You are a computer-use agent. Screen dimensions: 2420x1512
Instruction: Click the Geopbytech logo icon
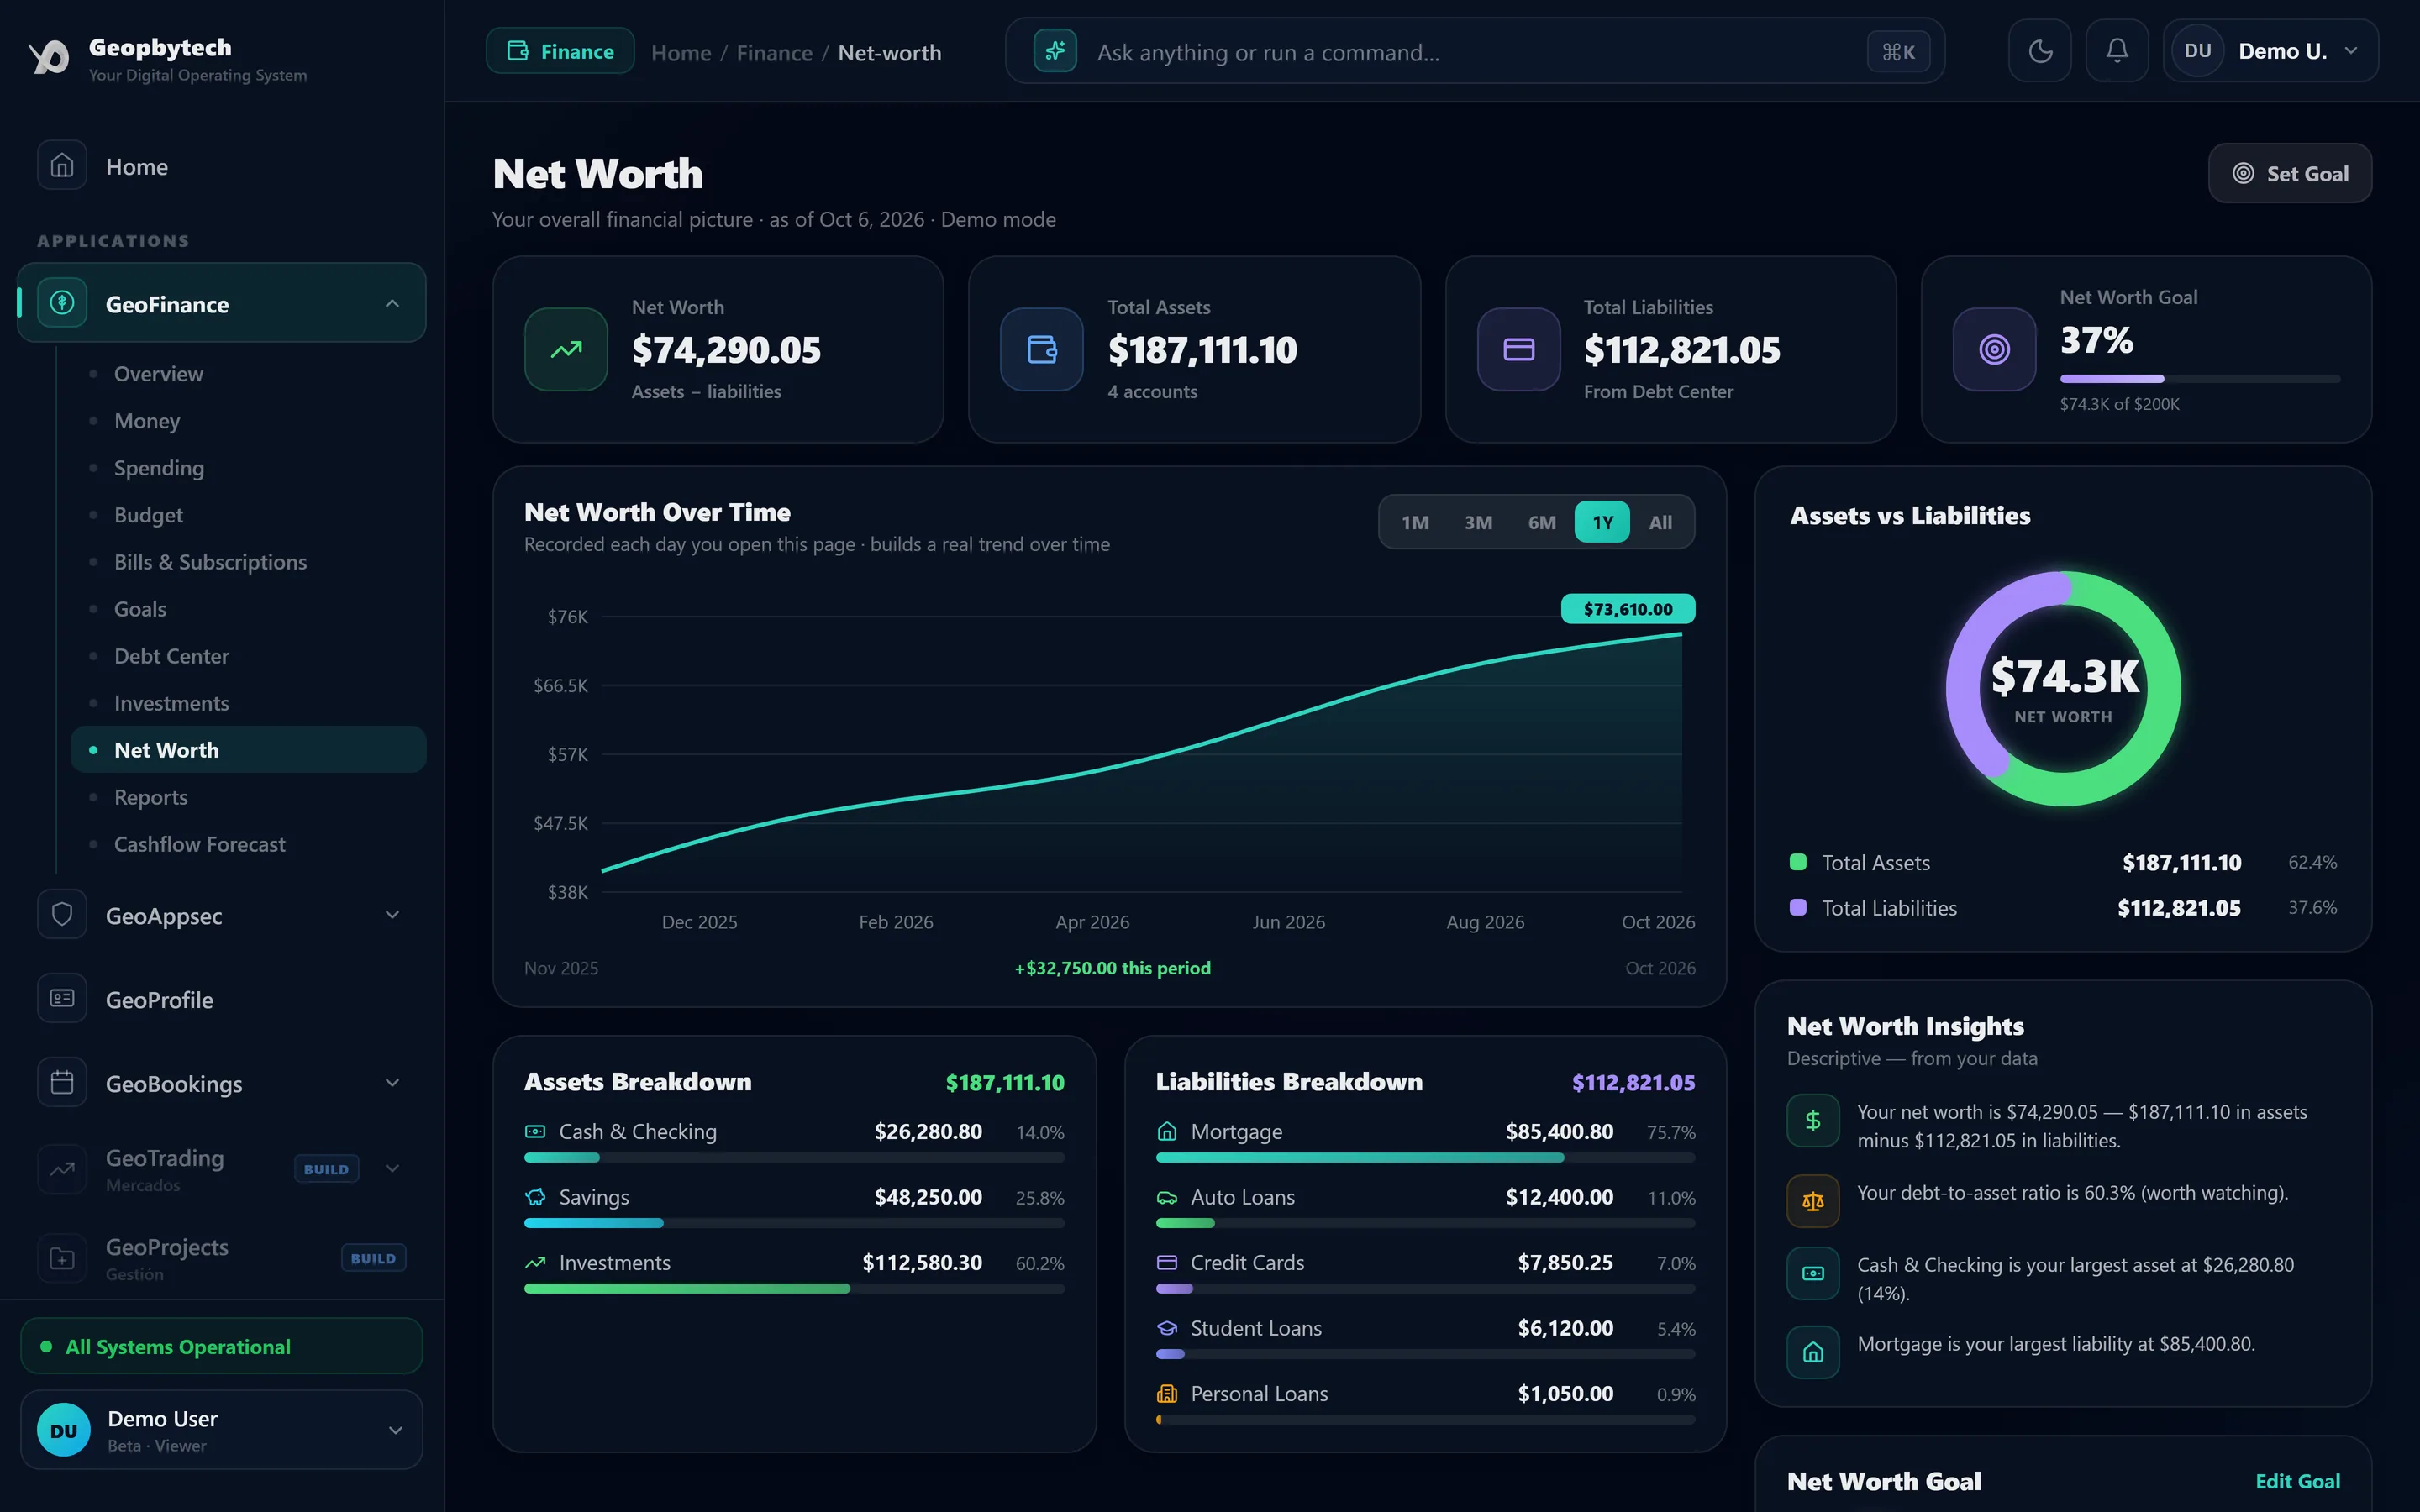point(49,57)
